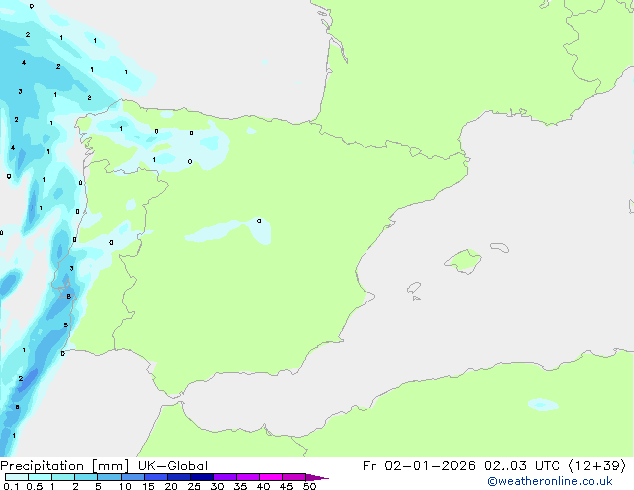Click the purple over-50 arrow on legend
The height and width of the screenshot is (490, 634).
(317, 477)
